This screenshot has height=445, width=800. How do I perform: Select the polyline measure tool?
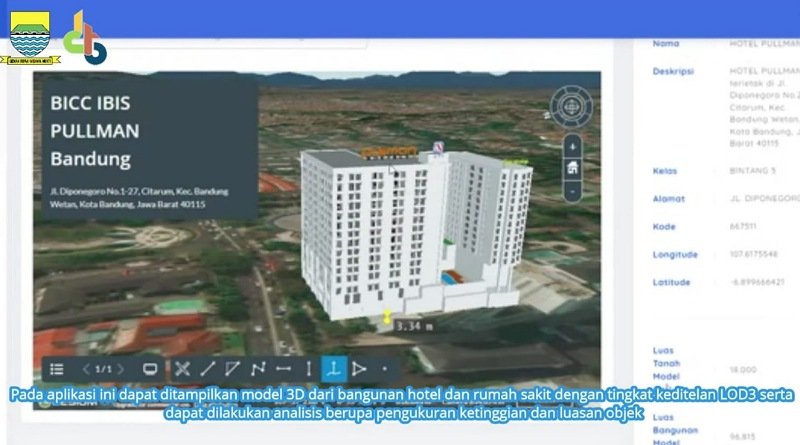258,368
